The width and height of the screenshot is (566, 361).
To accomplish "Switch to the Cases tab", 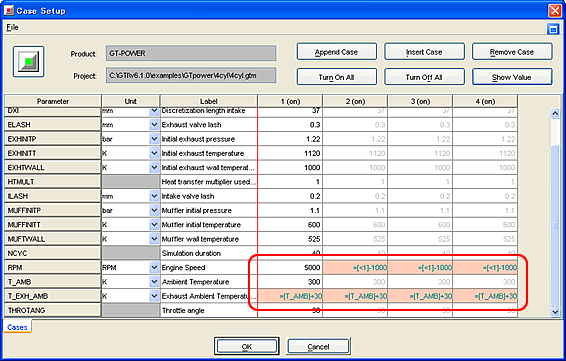I will pyautogui.click(x=17, y=327).
